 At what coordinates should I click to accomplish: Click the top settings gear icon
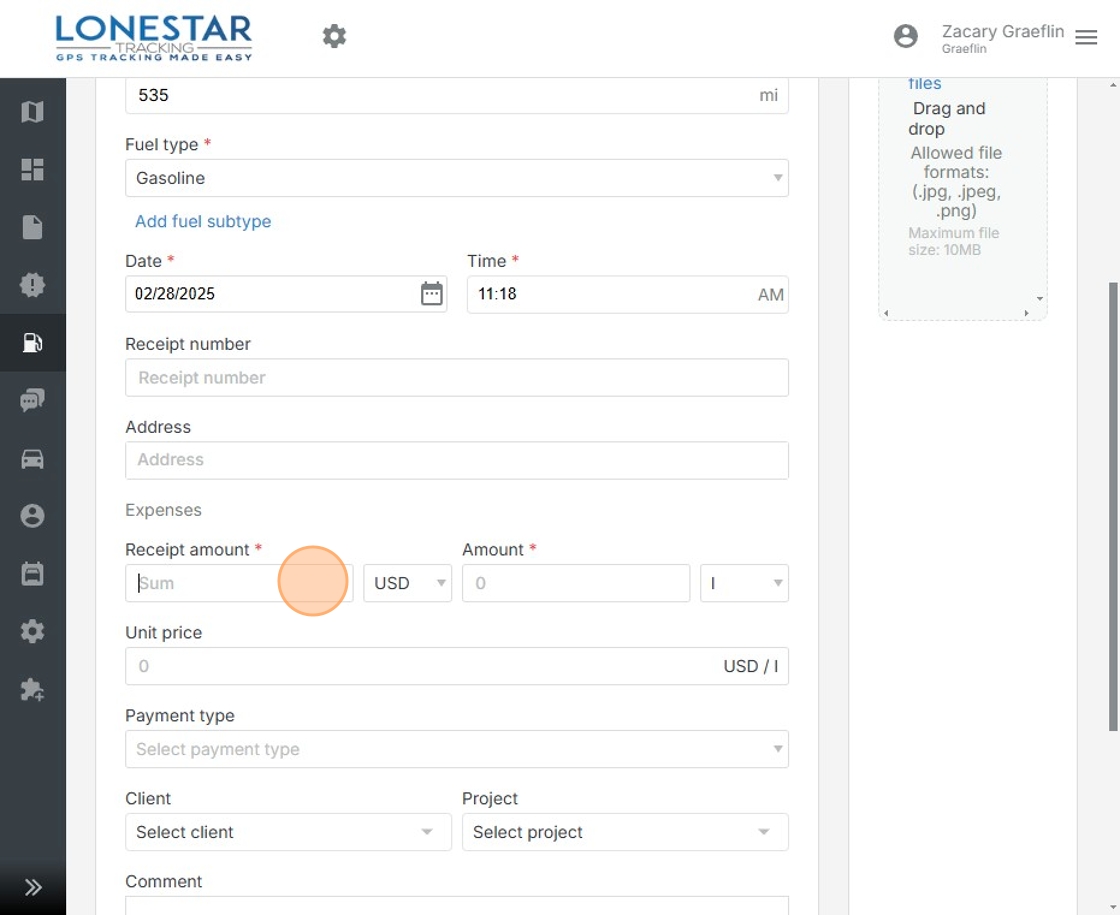pyautogui.click(x=334, y=37)
